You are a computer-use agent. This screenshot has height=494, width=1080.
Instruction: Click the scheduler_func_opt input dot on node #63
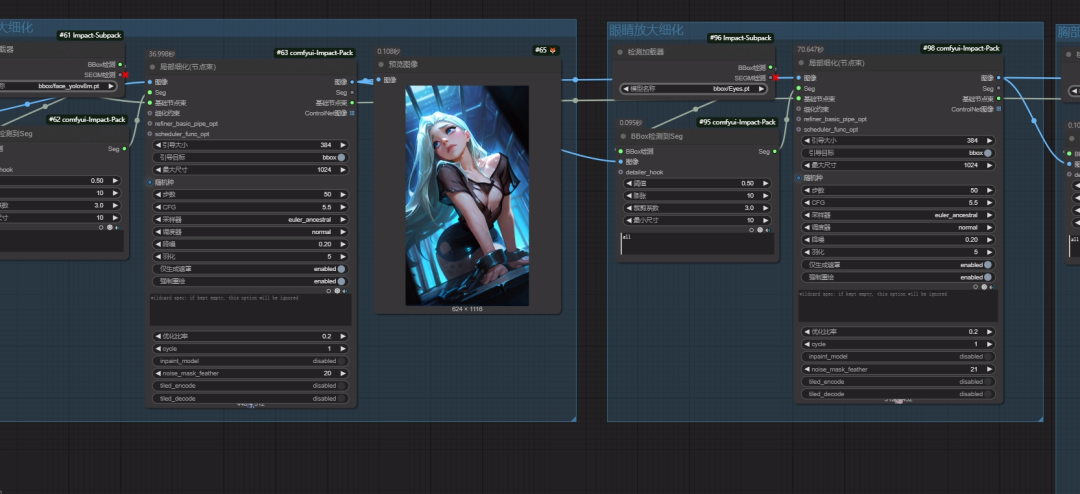pos(149,134)
